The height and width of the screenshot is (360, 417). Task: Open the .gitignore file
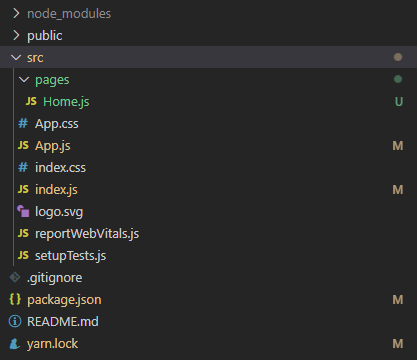54,278
